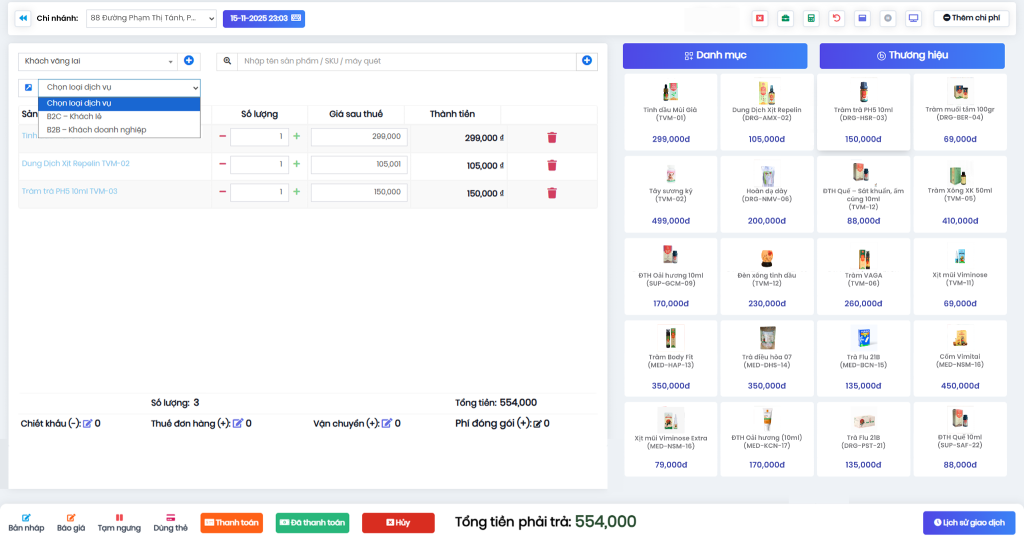The image size is (1024, 546).
Task: Click Dùng thẻ card button
Action: pos(170,522)
